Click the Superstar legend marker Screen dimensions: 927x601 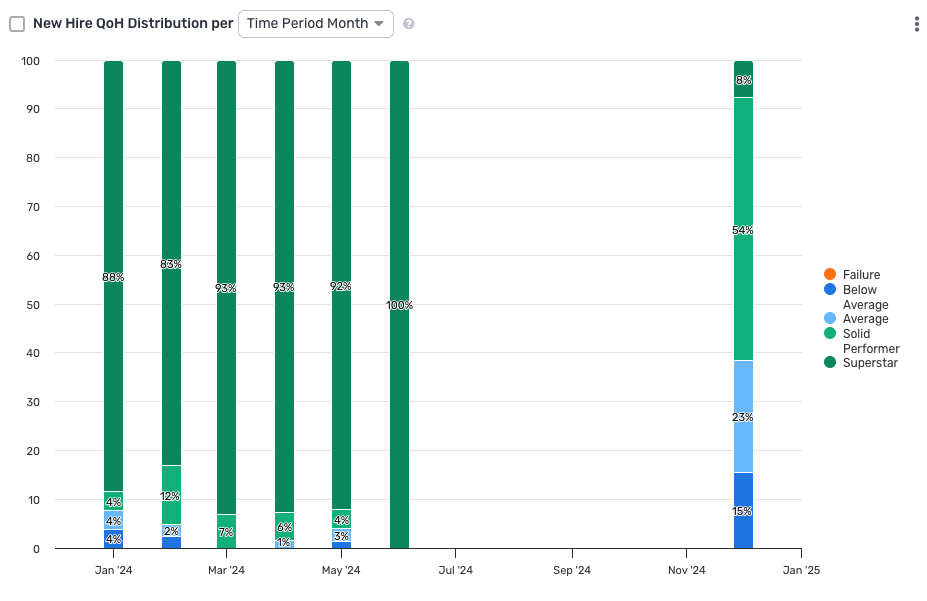point(830,363)
